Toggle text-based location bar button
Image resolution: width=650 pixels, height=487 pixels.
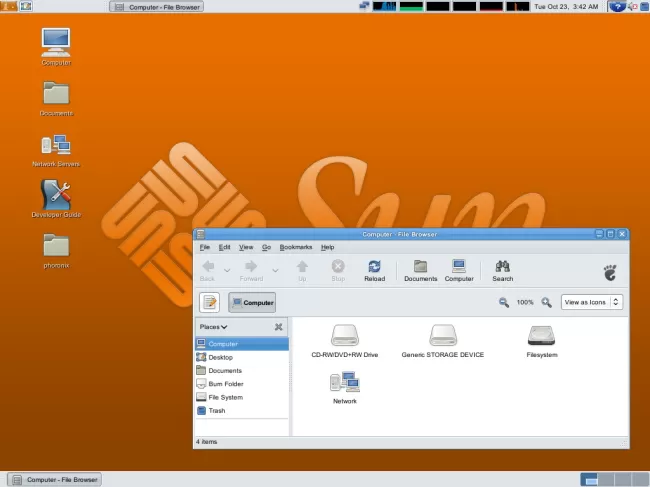point(209,302)
